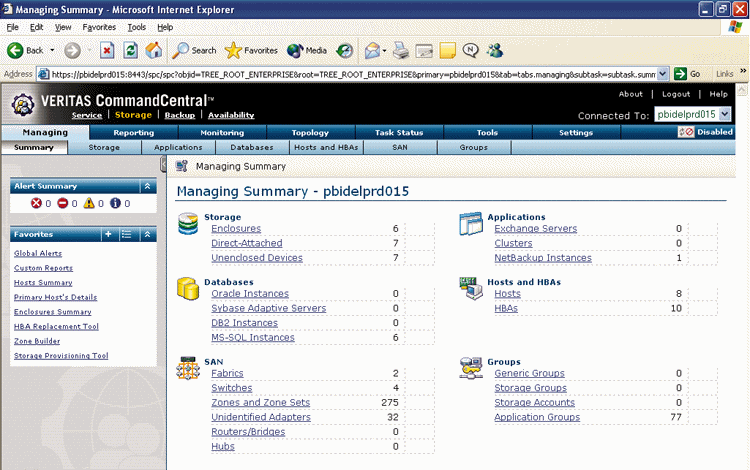Viewport: 750px width, 470px height.
Task: Click the Logout link
Action: (x=676, y=94)
